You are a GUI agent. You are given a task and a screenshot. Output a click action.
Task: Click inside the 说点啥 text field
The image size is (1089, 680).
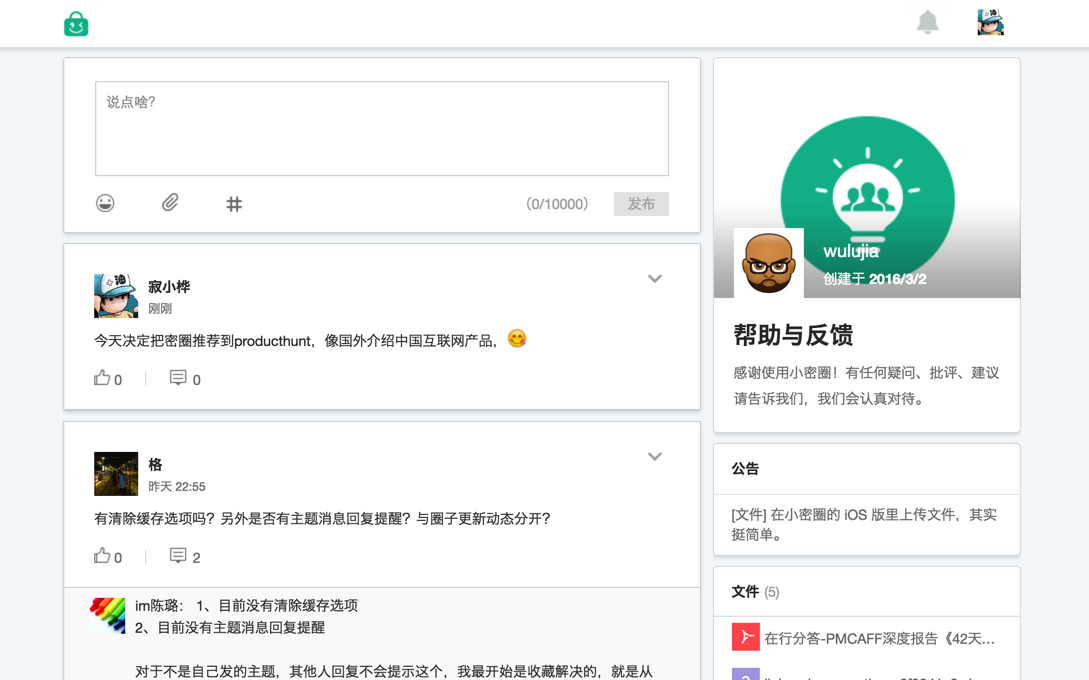[x=380, y=128]
